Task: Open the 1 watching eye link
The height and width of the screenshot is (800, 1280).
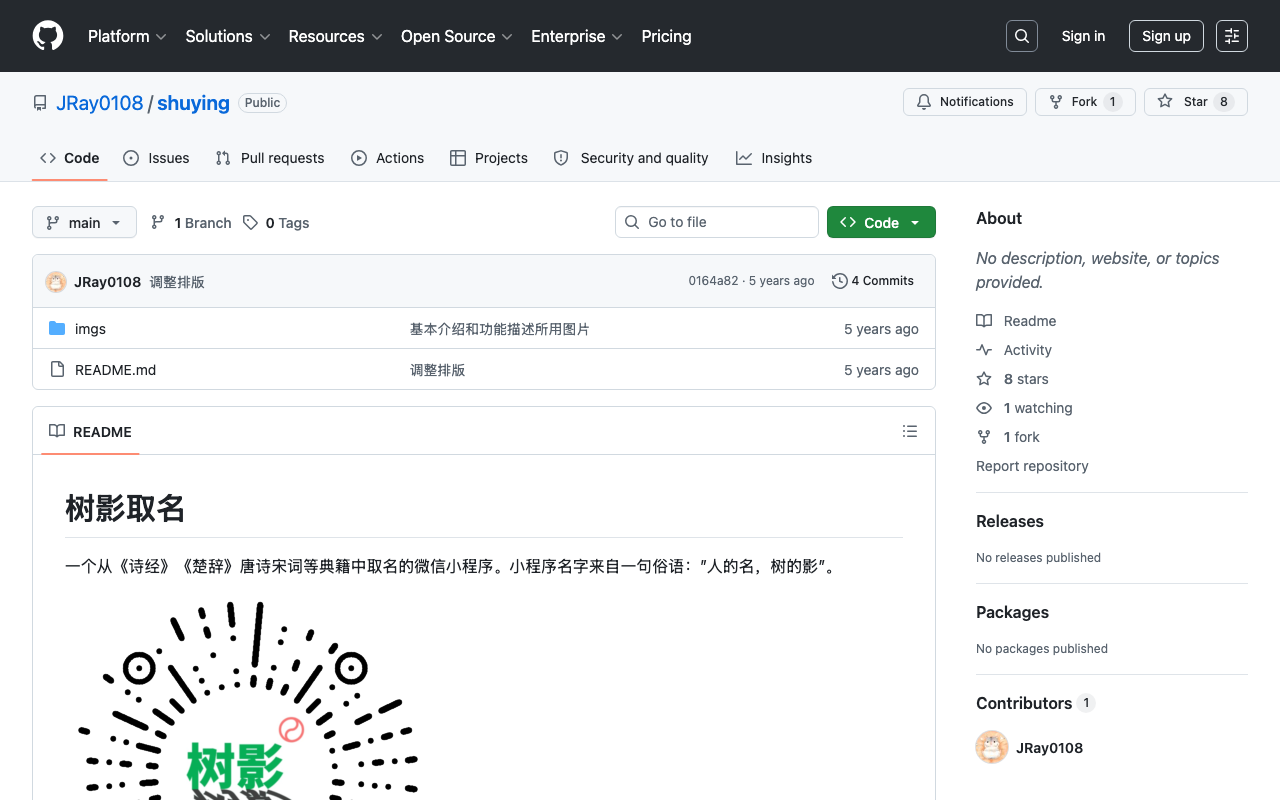Action: [1024, 408]
